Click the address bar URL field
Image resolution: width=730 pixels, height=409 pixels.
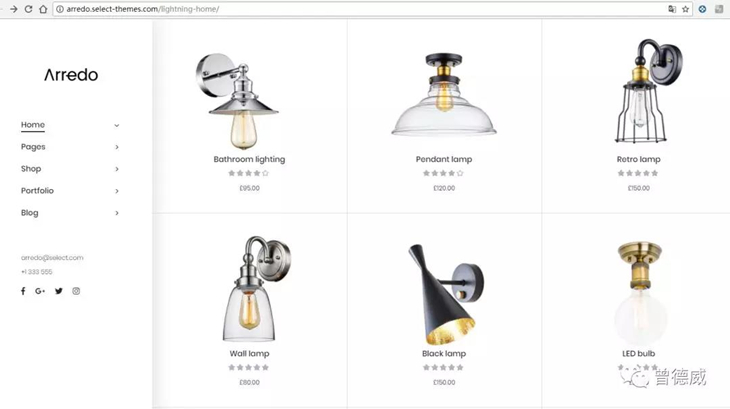361,9
